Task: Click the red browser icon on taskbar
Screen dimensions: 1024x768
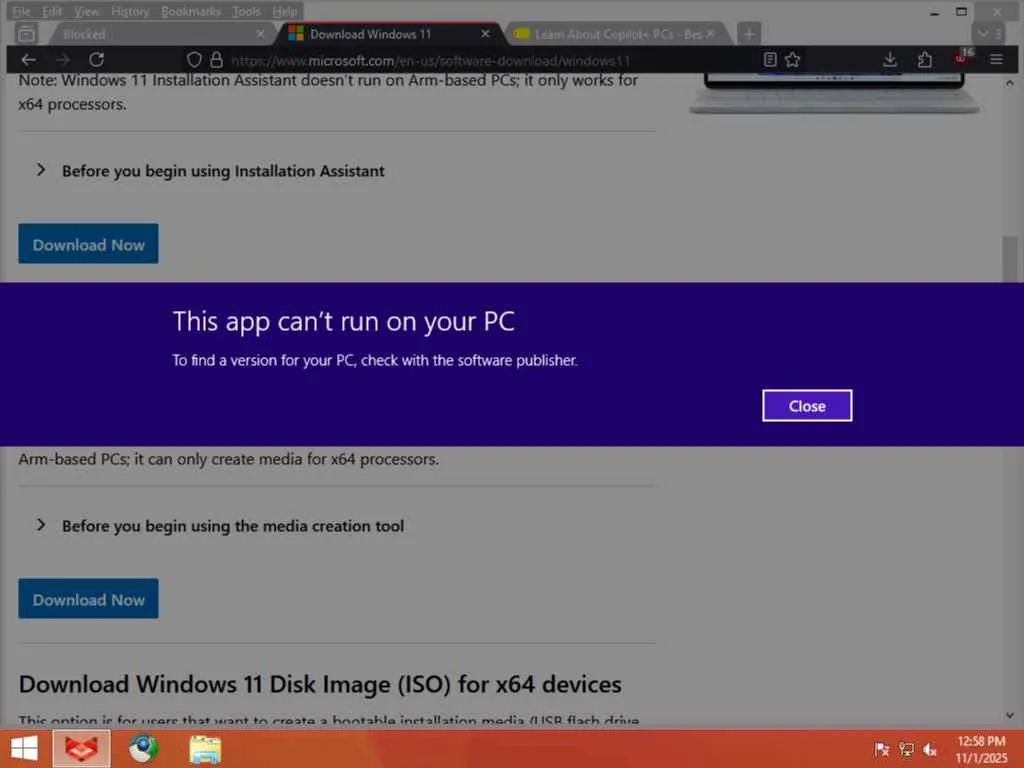Action: [x=82, y=748]
